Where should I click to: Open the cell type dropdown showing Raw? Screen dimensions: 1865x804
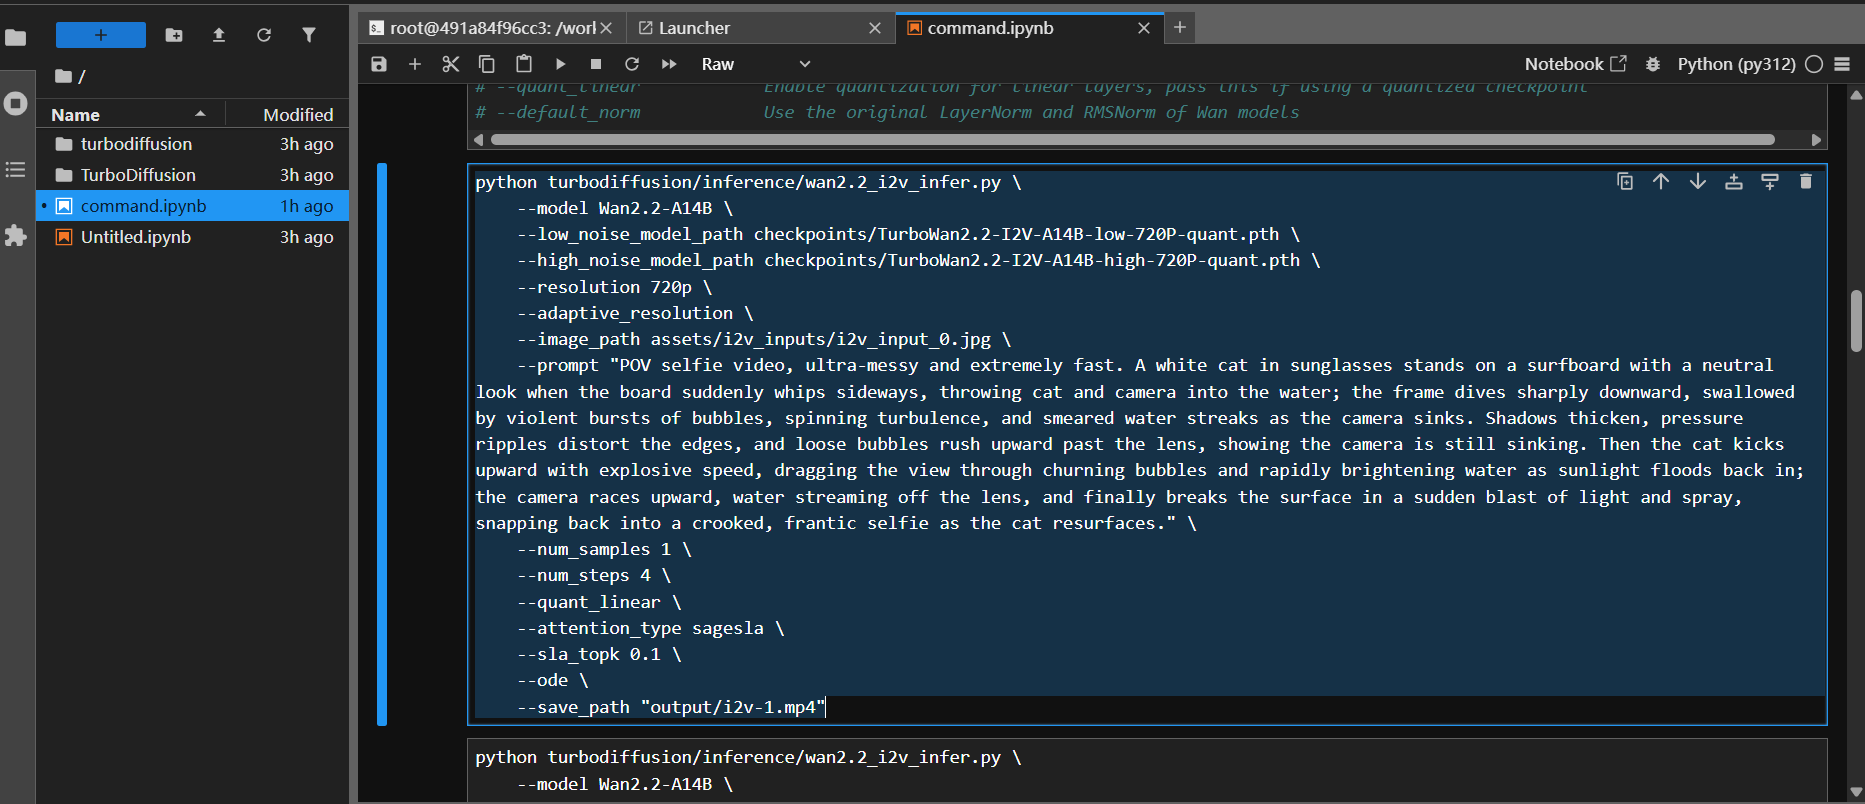(755, 64)
